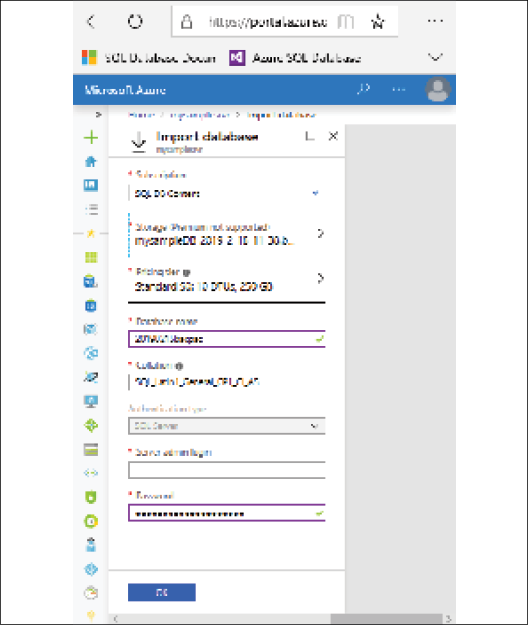Go to Home via the sidebar house icon
Viewport: 528px width, 625px height.
[x=91, y=161]
